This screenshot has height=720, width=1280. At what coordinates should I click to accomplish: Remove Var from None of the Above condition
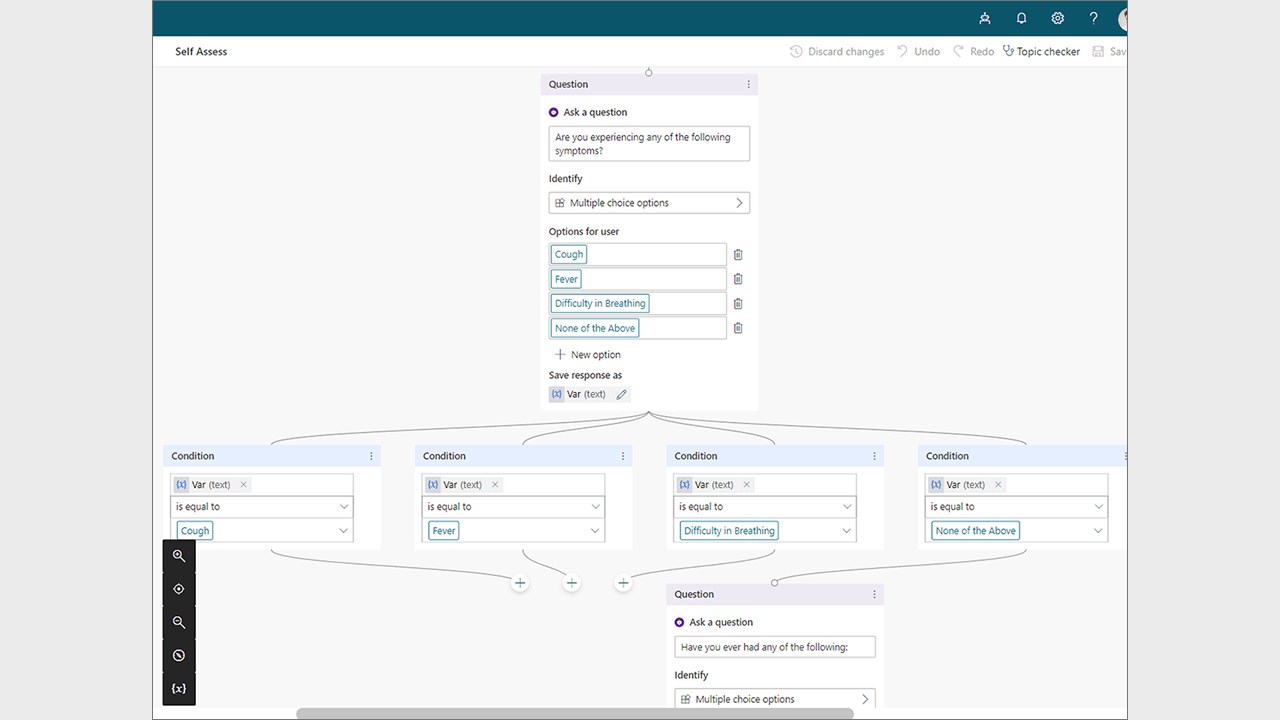pos(998,485)
